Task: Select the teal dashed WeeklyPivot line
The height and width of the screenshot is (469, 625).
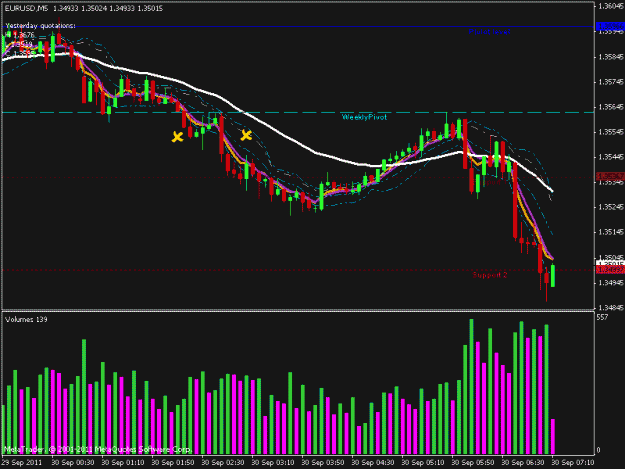Action: [x=298, y=112]
